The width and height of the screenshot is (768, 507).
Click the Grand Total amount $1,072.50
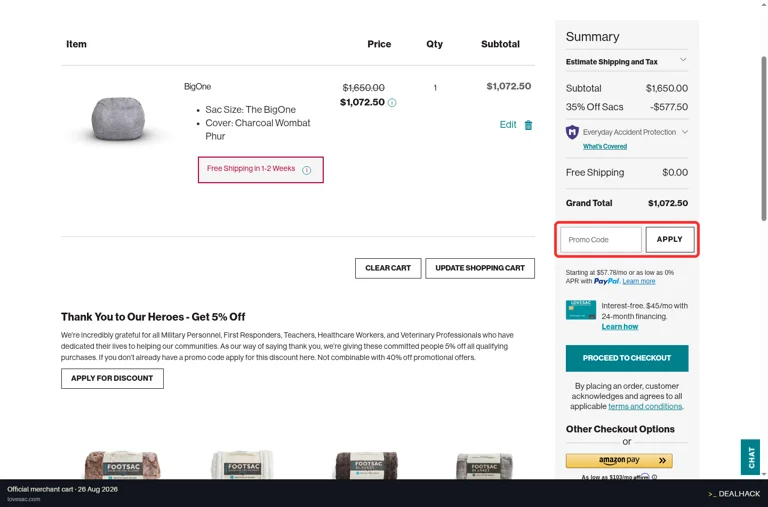pyautogui.click(x=668, y=203)
